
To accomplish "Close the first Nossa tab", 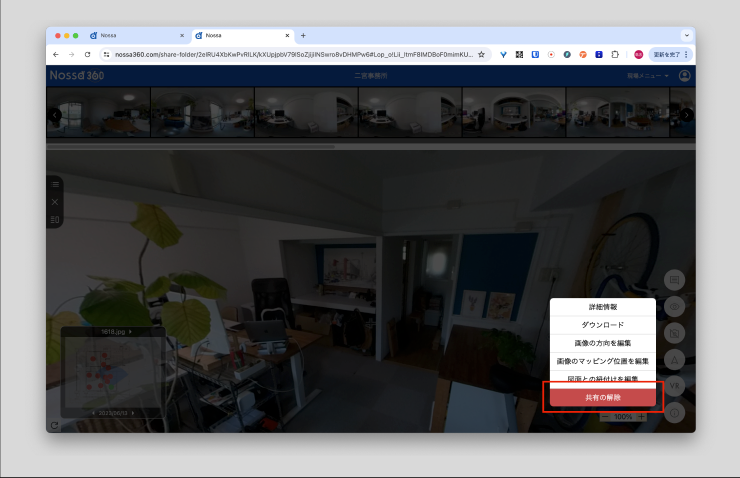I will (182, 35).
